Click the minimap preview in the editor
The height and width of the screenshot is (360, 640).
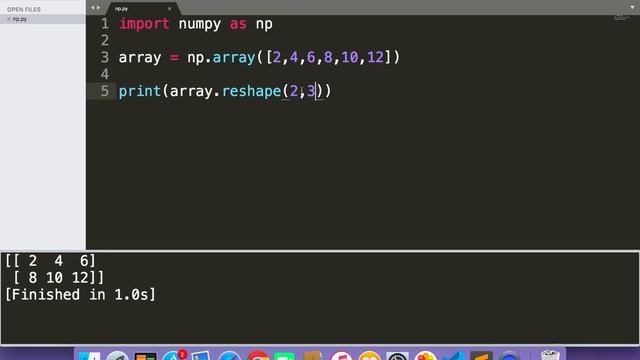pyautogui.click(x=621, y=18)
